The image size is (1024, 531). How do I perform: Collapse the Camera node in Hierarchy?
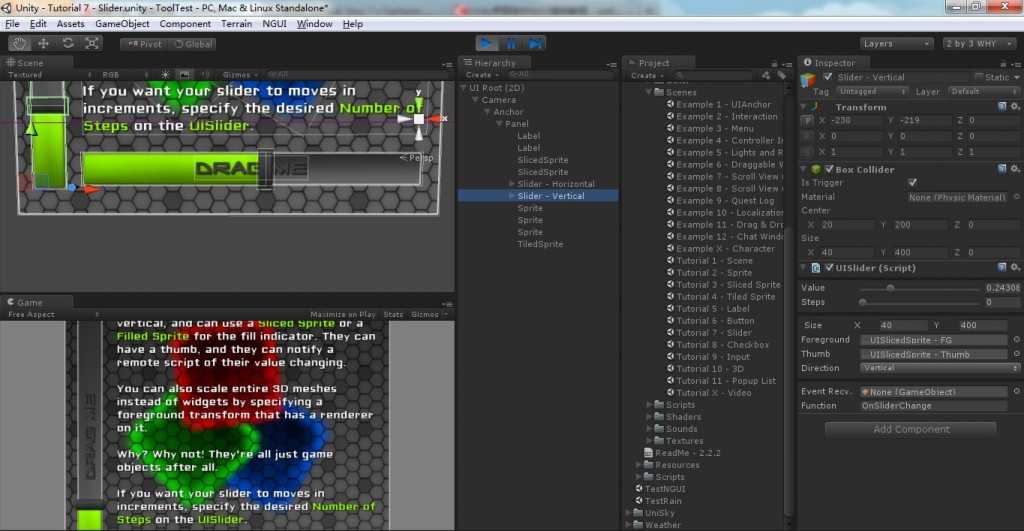pyautogui.click(x=476, y=100)
